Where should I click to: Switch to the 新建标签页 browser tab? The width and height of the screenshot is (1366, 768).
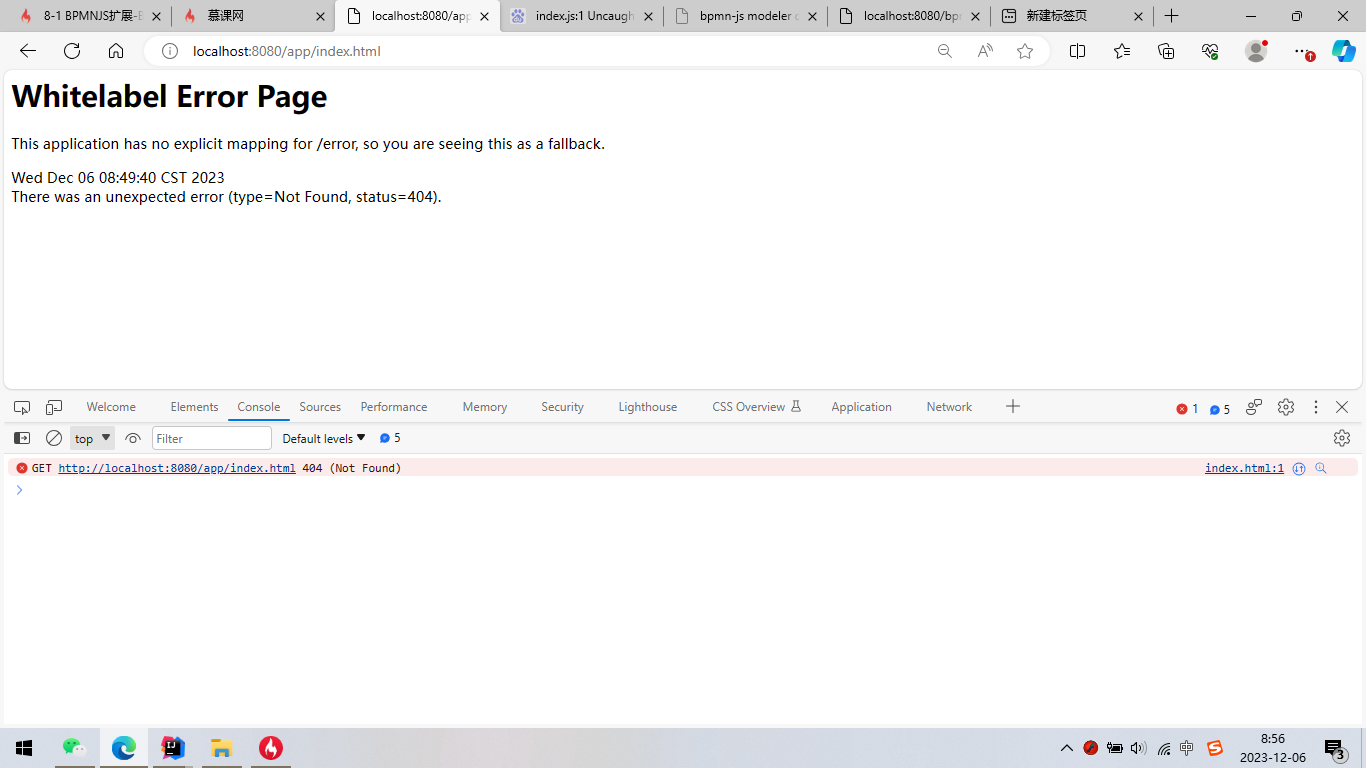point(1071,16)
